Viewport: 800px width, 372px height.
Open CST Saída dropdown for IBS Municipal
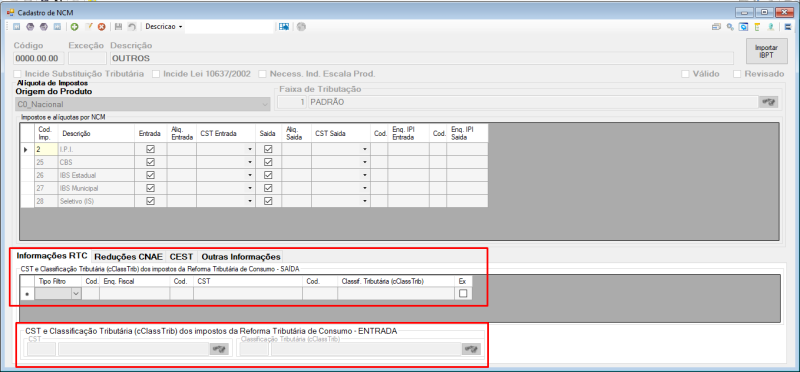365,188
